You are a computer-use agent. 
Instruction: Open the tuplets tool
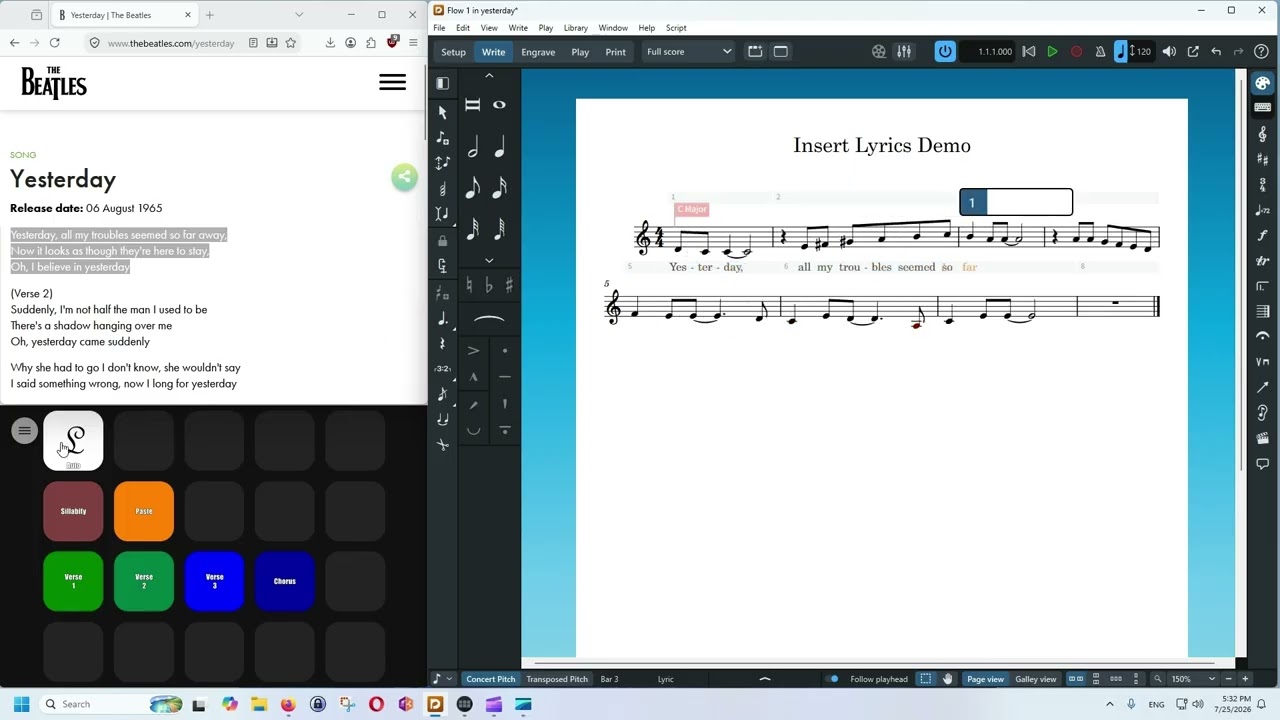click(443, 368)
